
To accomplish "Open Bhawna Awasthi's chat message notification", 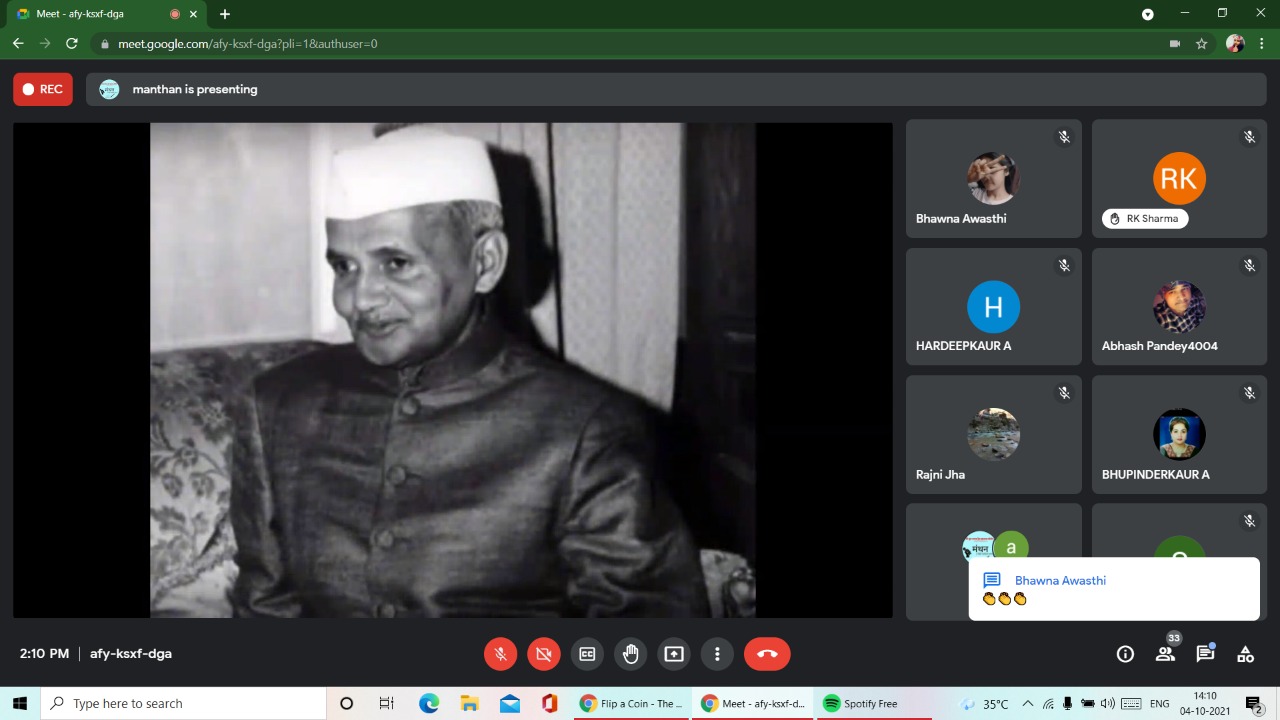I will click(x=1113, y=589).
